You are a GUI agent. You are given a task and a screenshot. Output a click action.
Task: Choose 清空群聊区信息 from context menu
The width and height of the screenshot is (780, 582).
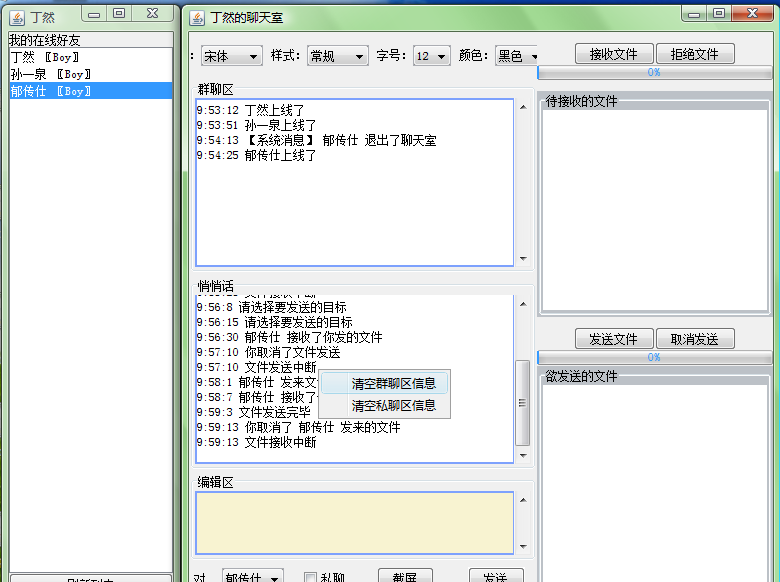(x=385, y=384)
